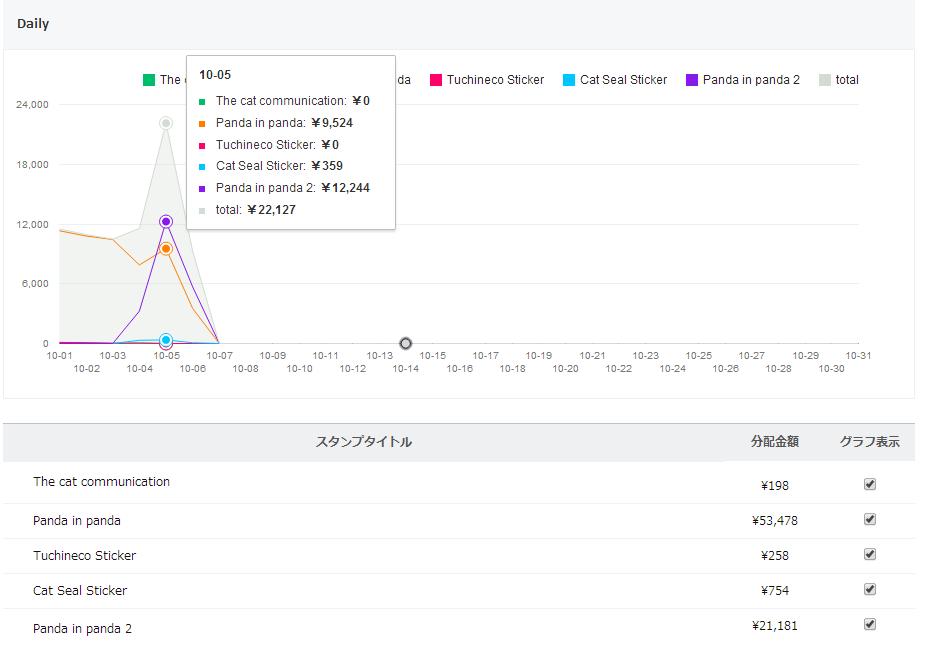Toggle Tuchineco Sticker legend label

point(495,80)
